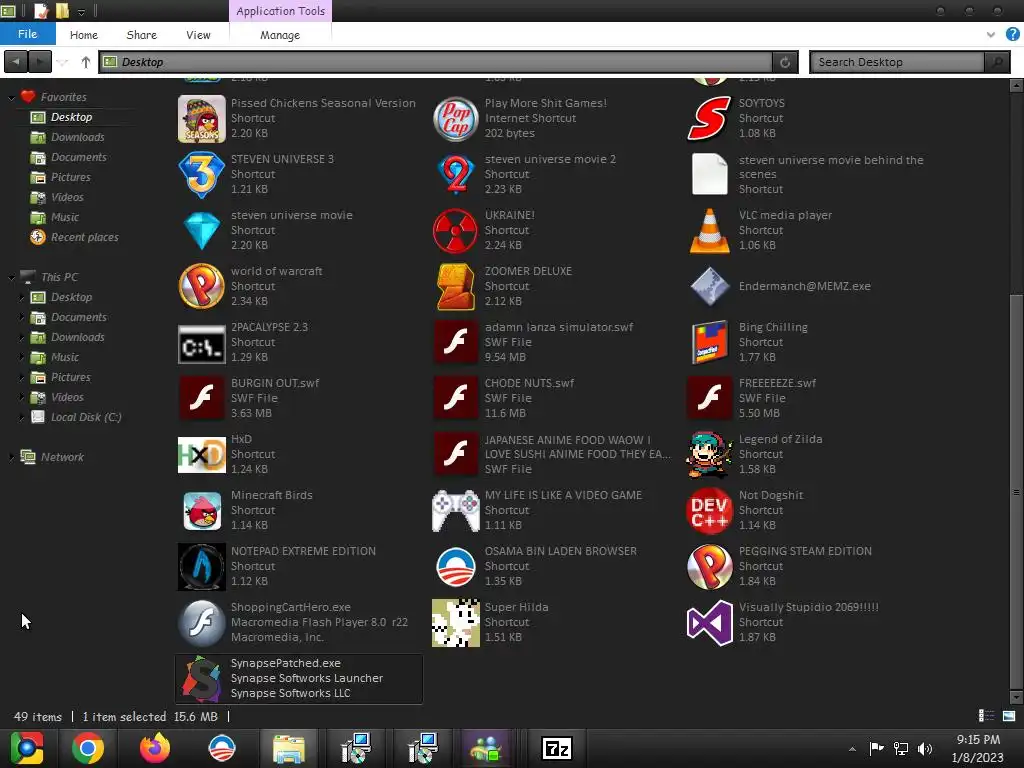Open the Not Dogshit Dev C++ icon
This screenshot has width=1024, height=768.
(x=709, y=511)
